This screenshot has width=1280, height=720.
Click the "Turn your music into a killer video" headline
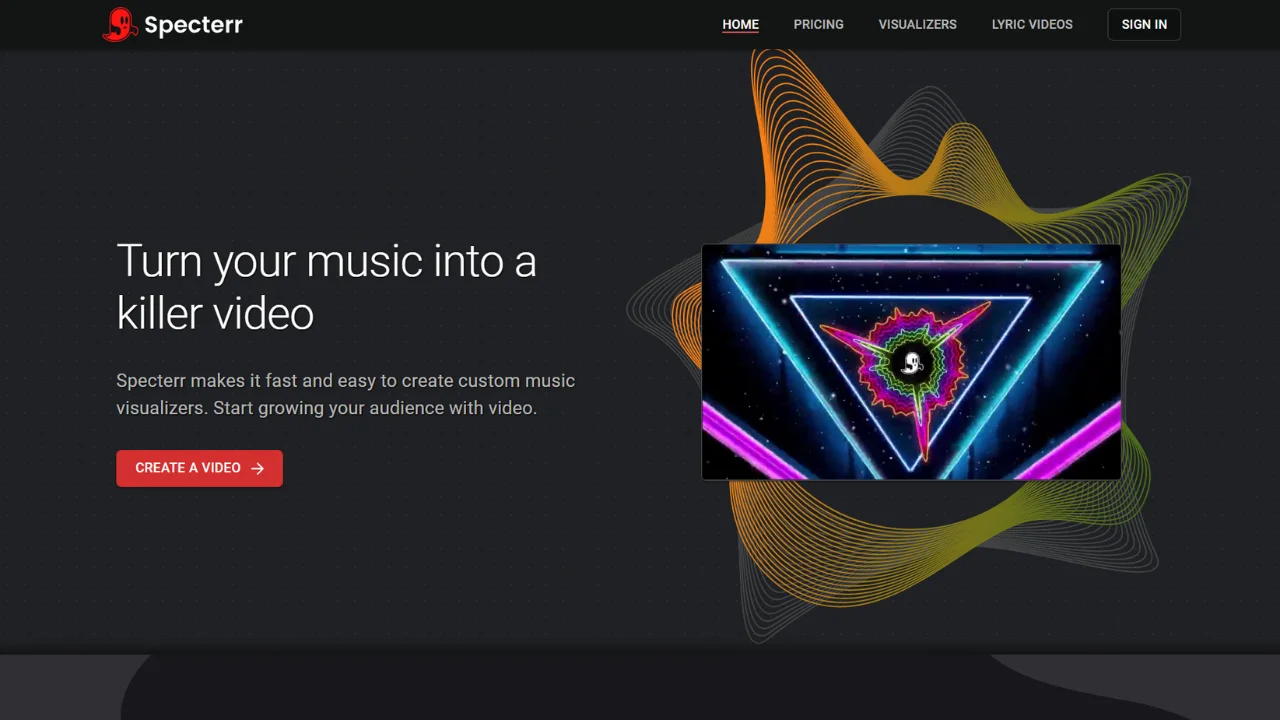click(326, 287)
